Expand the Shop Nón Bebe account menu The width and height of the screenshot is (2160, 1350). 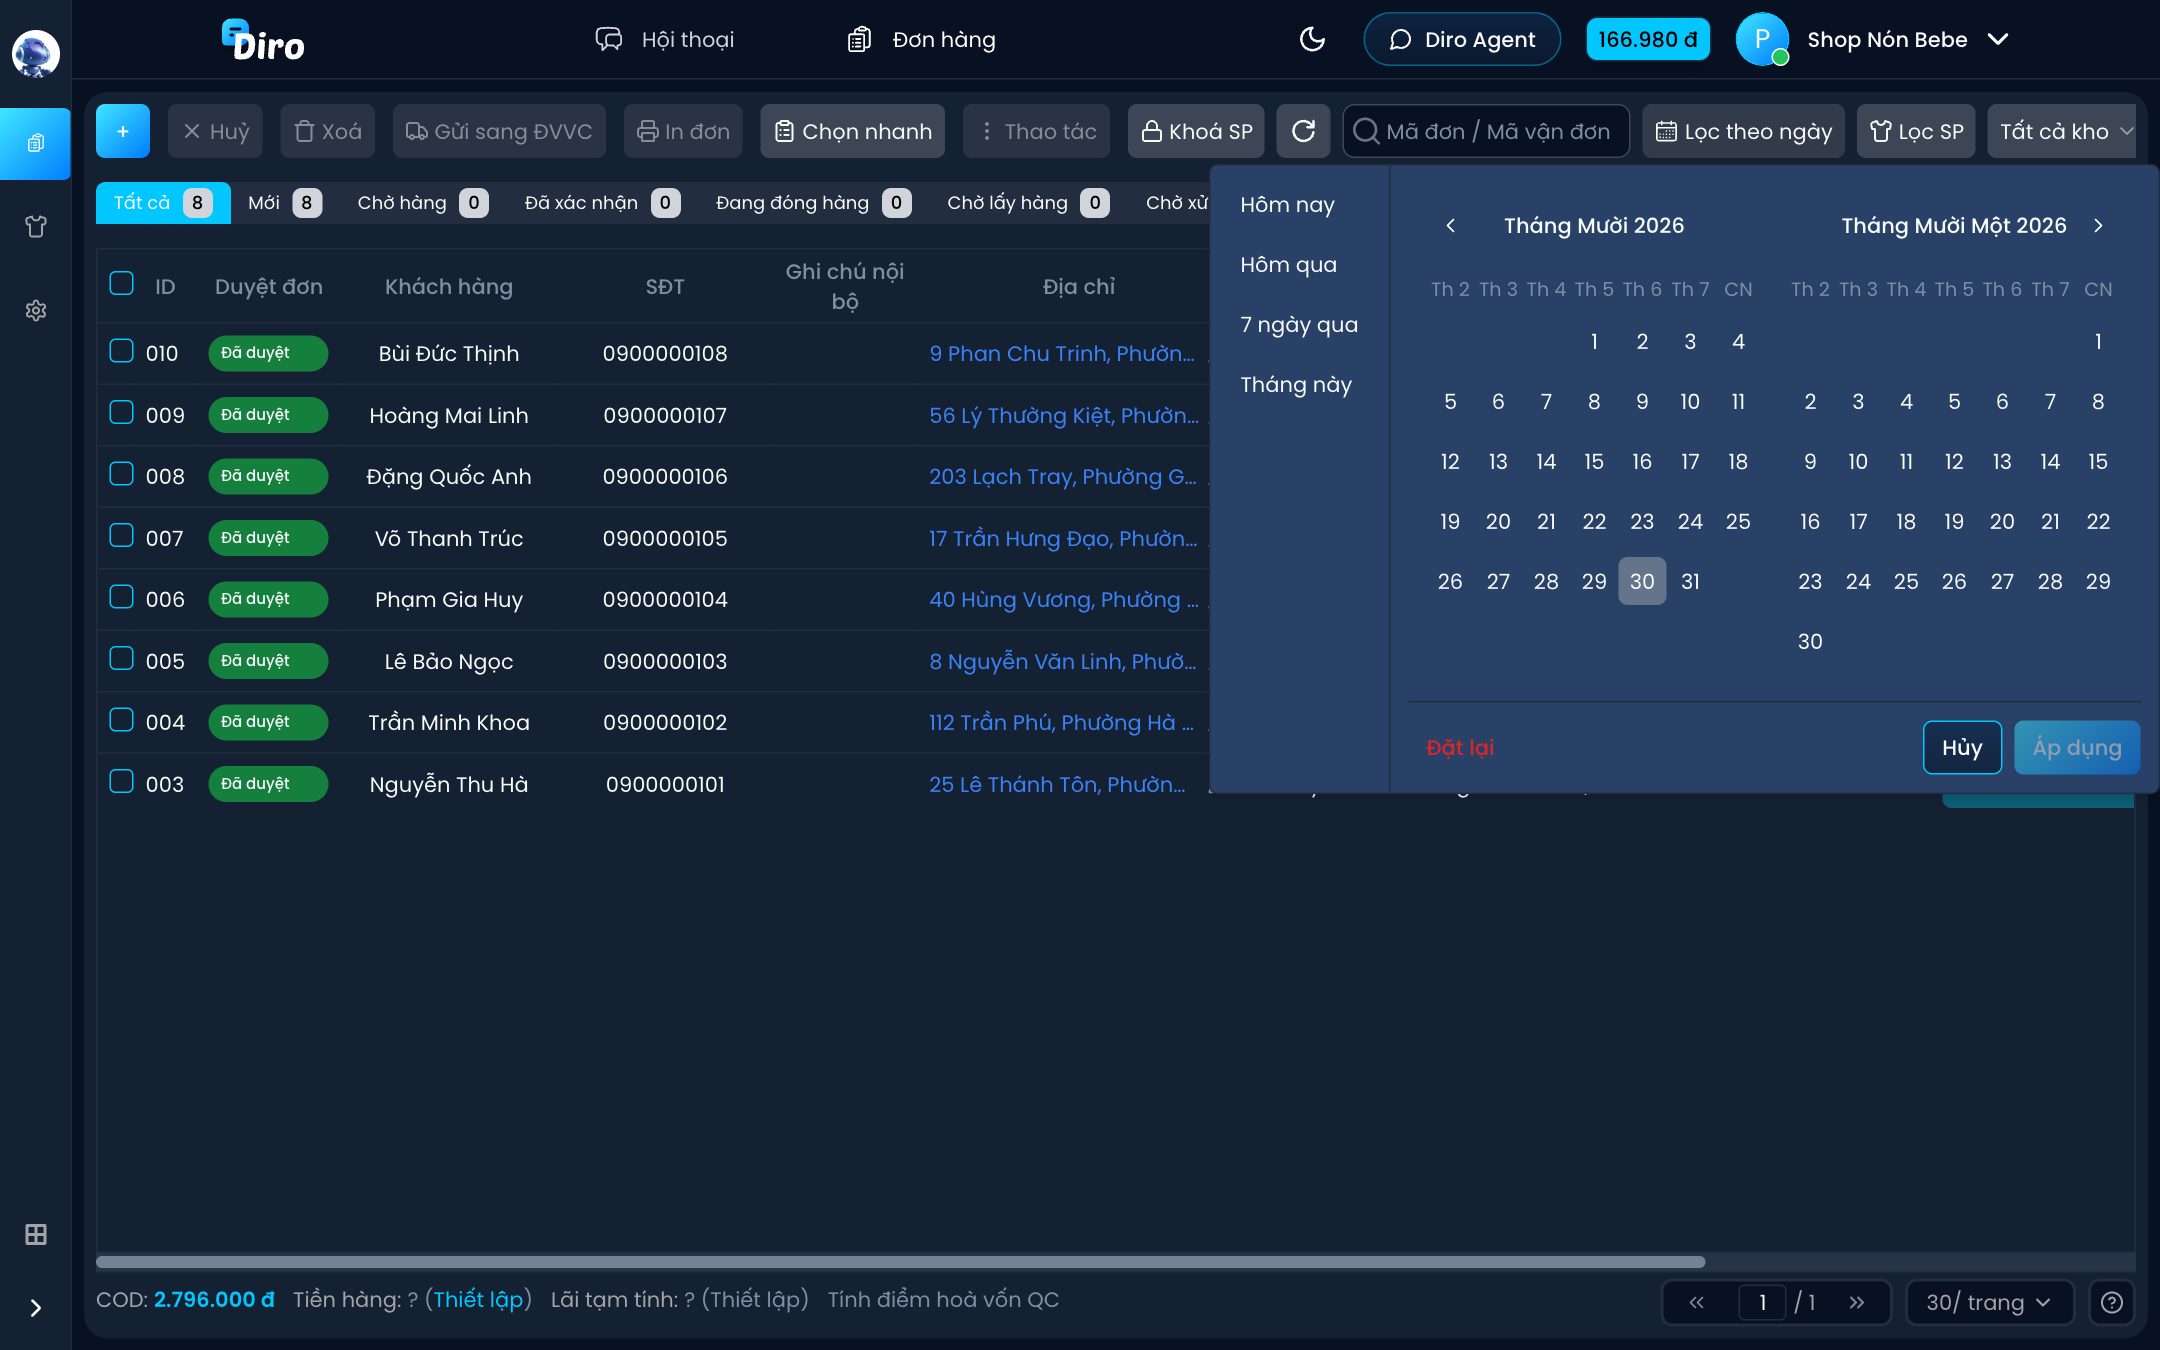coord(1907,39)
